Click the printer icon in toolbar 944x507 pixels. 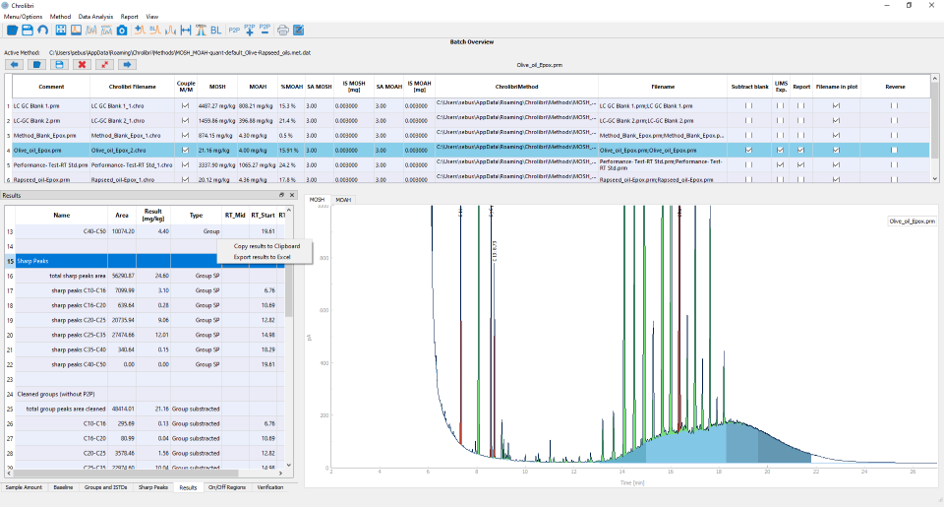pos(283,30)
